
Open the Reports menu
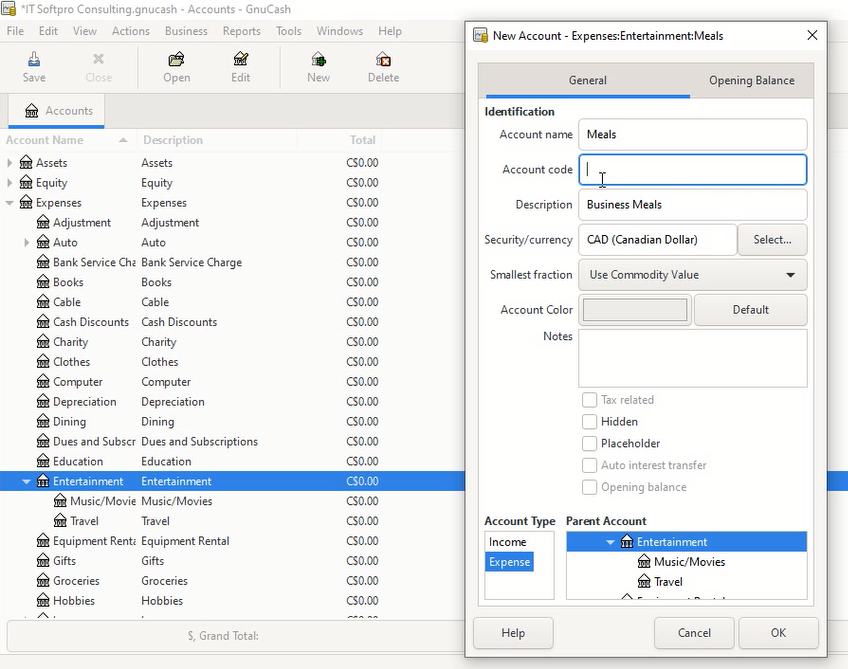pyautogui.click(x=241, y=31)
